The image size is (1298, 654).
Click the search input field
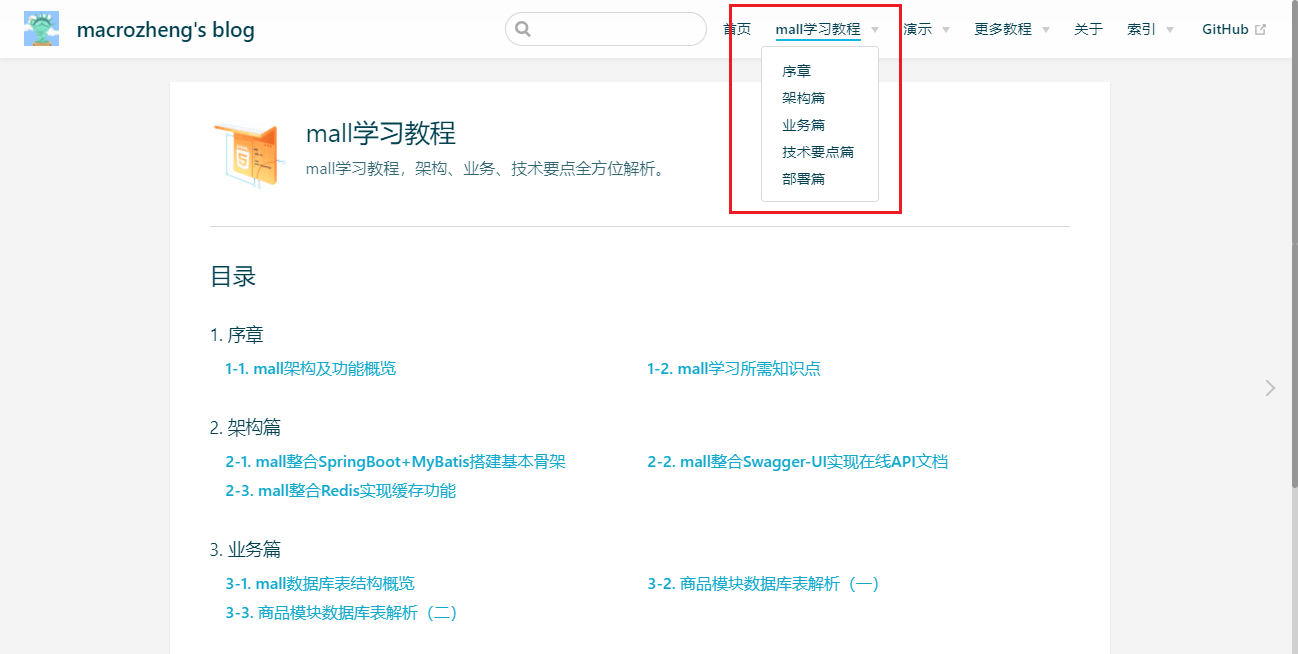tap(606, 29)
